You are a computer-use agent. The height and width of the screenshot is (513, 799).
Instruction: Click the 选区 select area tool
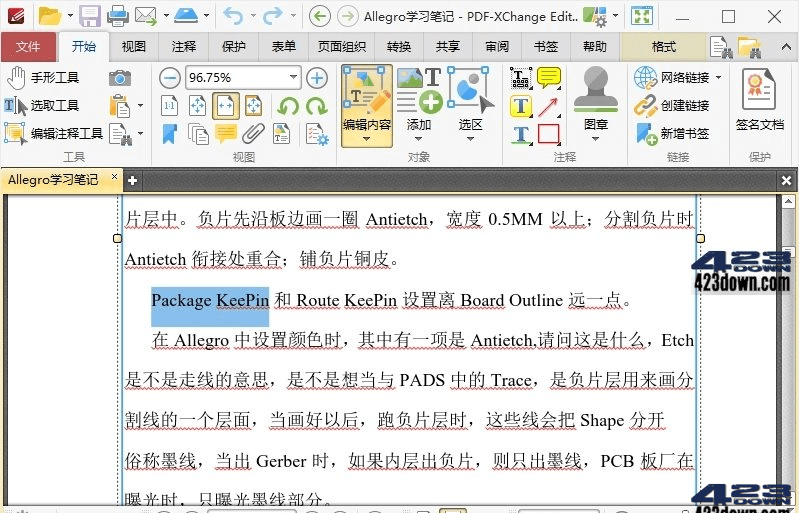tap(470, 99)
